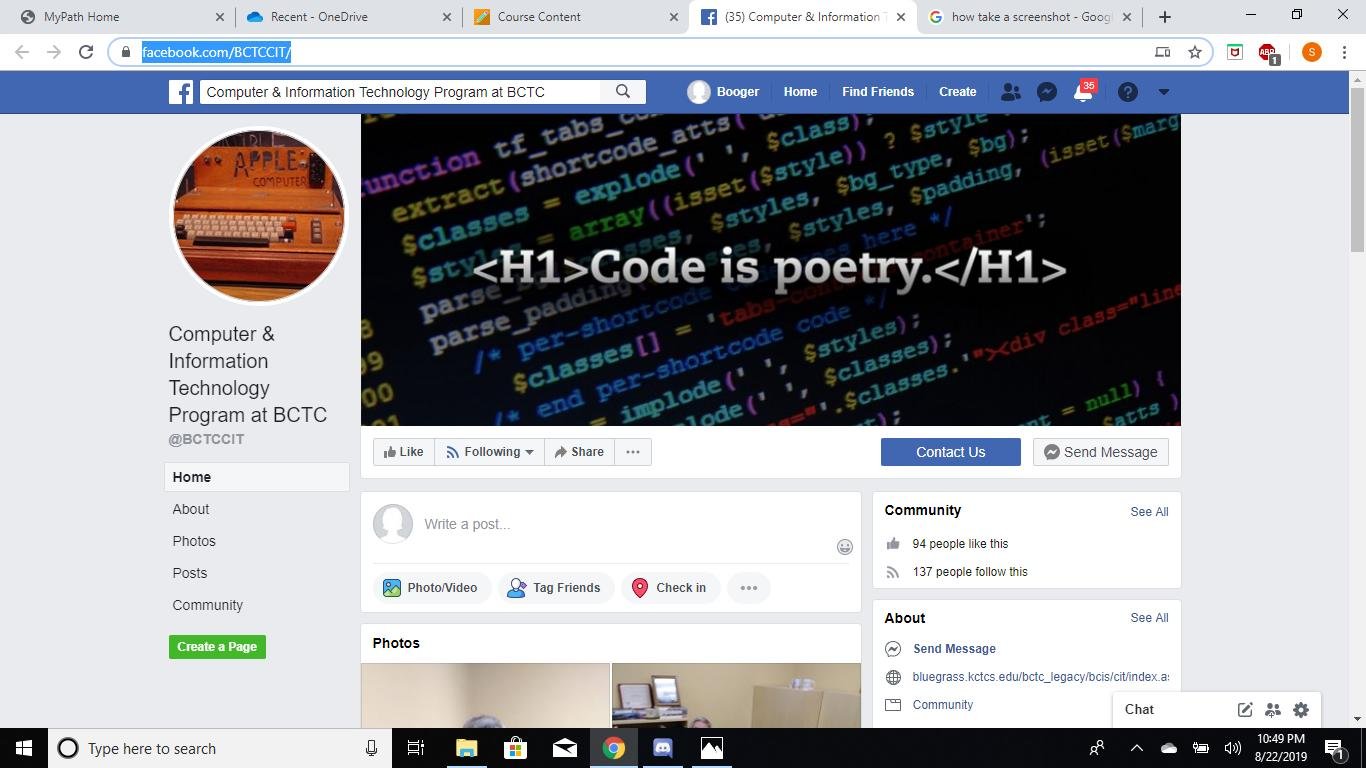
Task: Open the emoji picker in post composer
Action: tap(845, 546)
